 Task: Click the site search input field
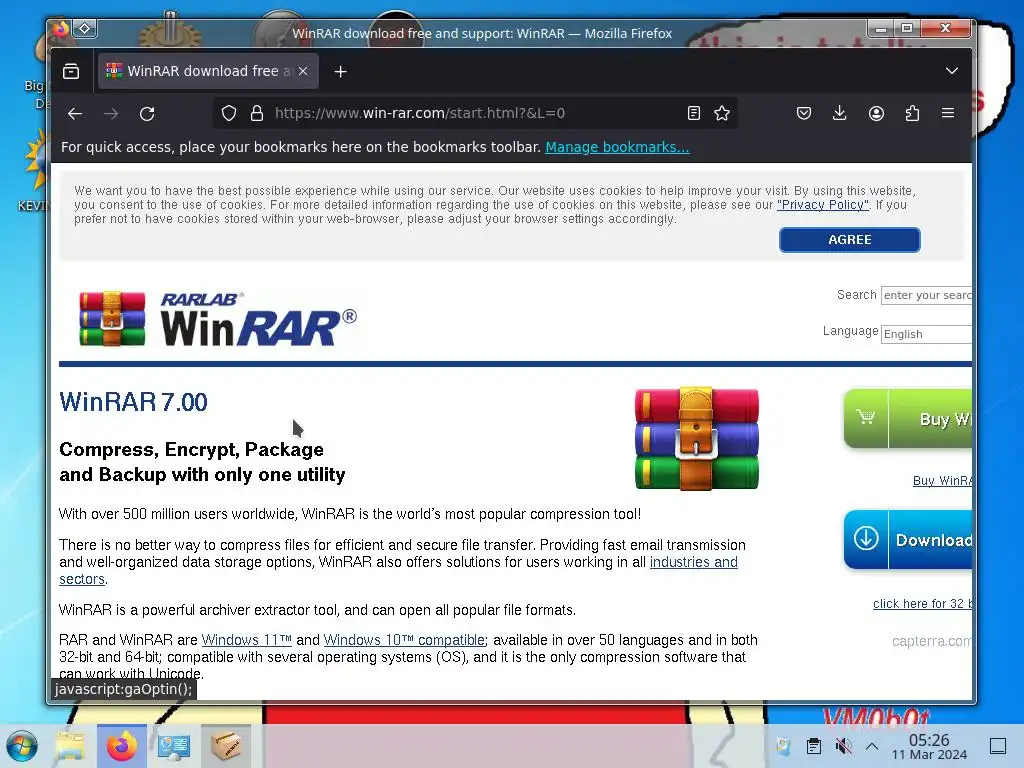pos(926,295)
